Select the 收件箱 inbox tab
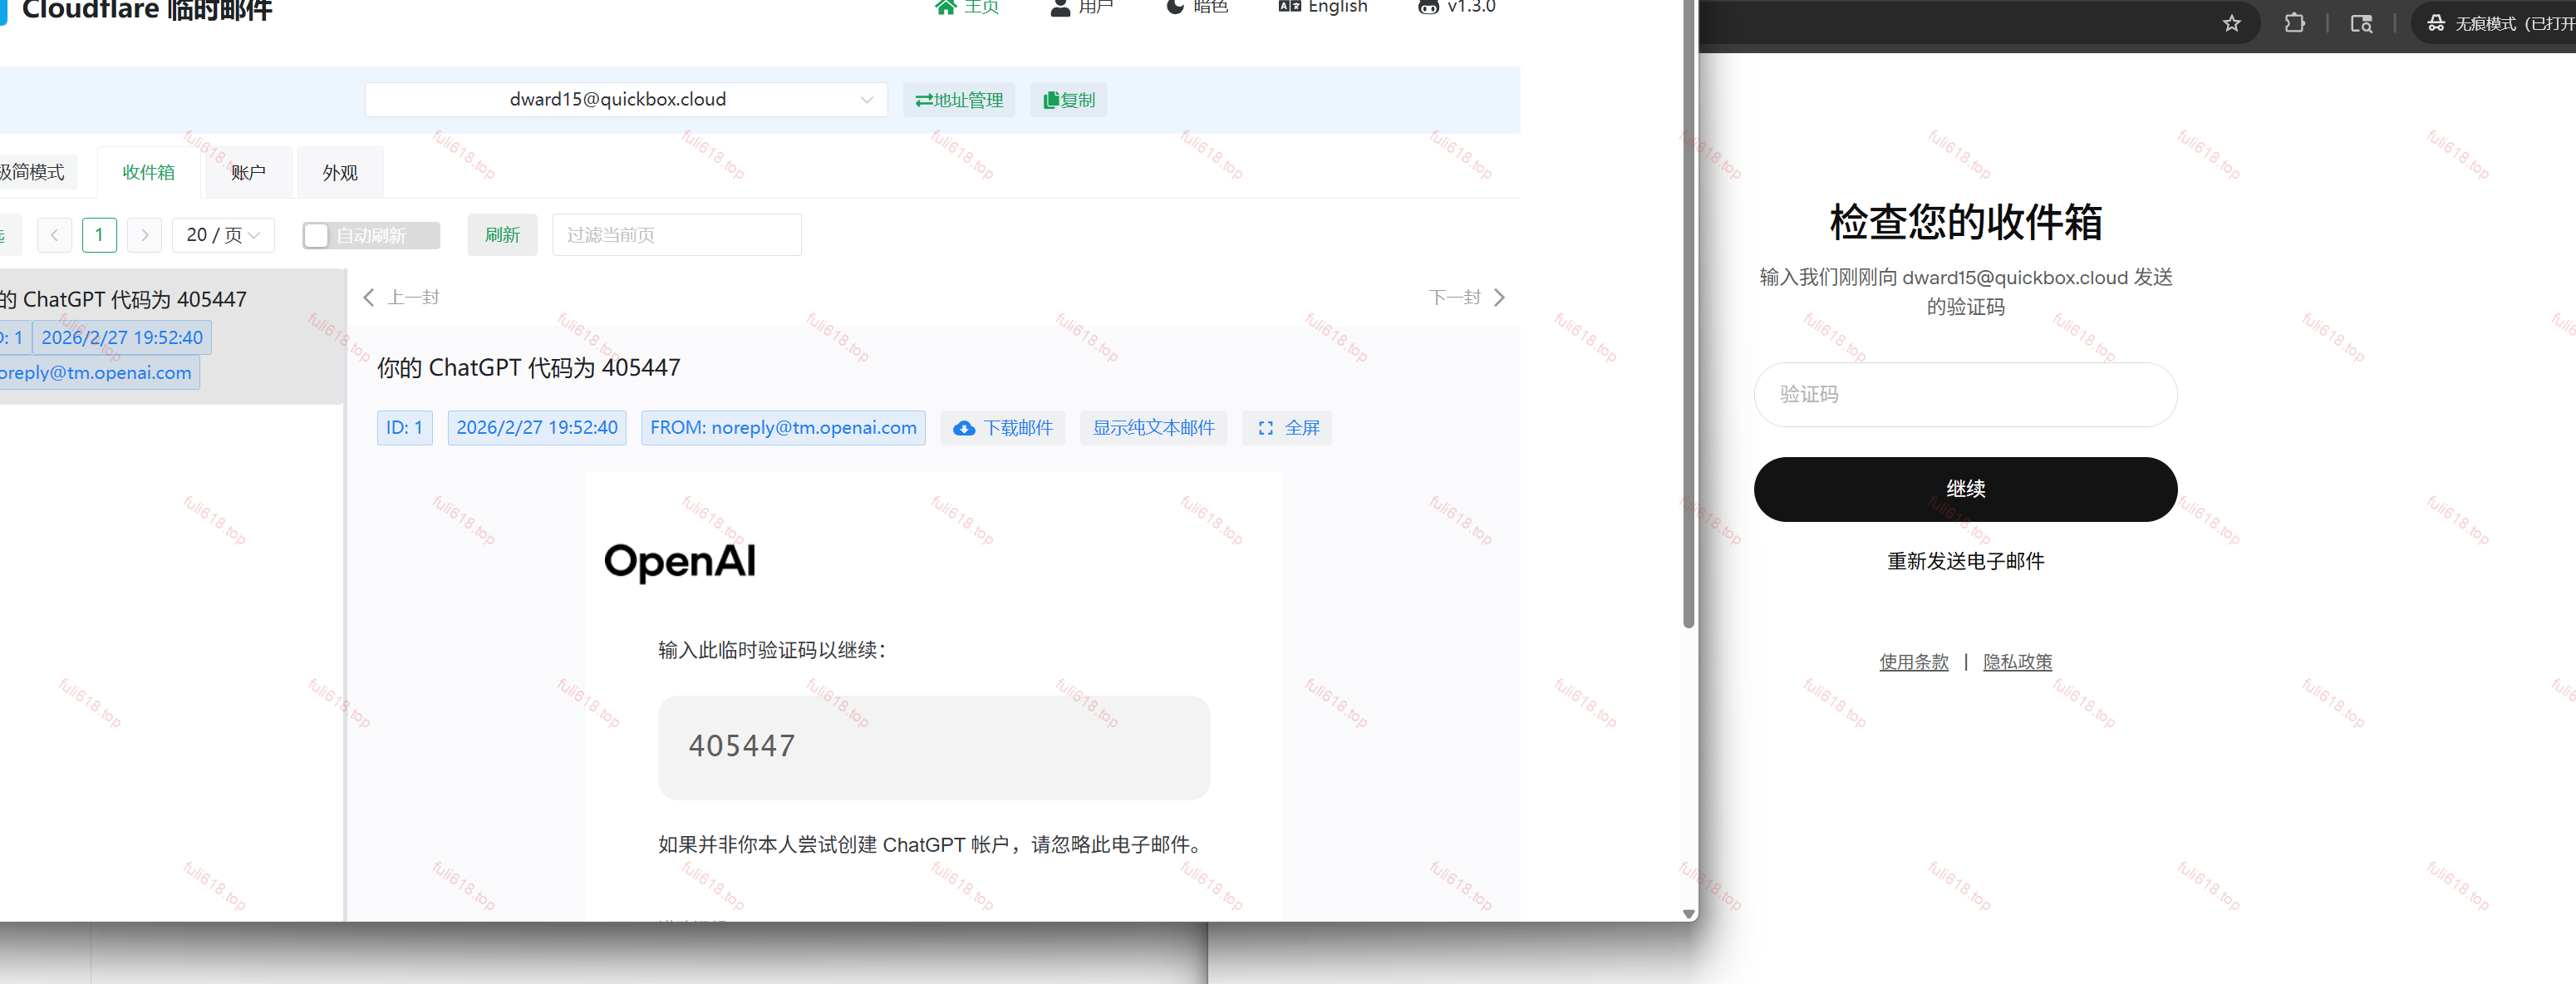This screenshot has height=984, width=2576. [x=149, y=172]
